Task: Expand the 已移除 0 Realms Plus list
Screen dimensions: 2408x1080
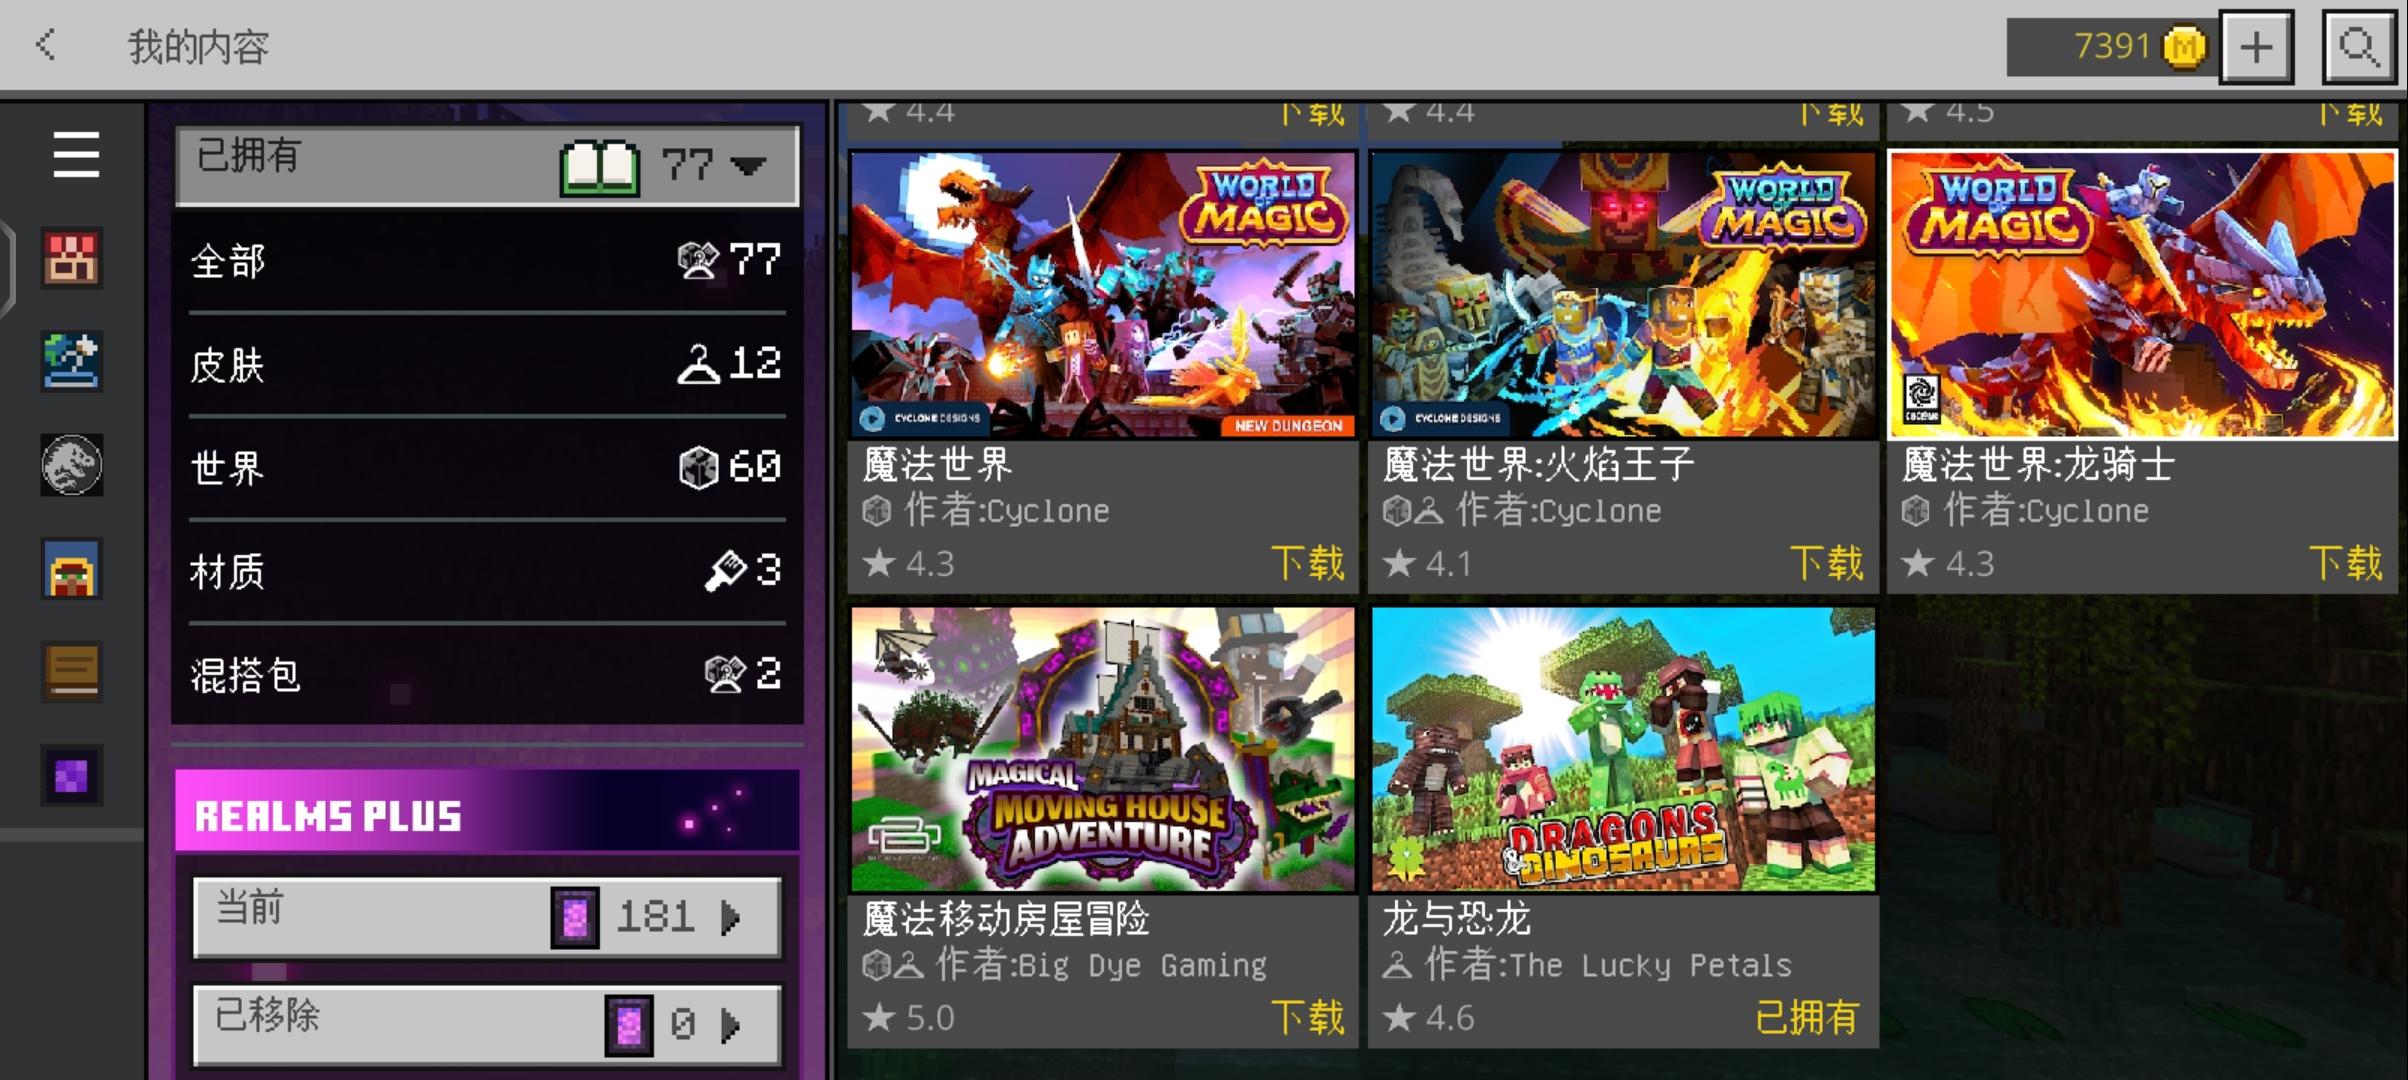Action: click(x=487, y=1024)
